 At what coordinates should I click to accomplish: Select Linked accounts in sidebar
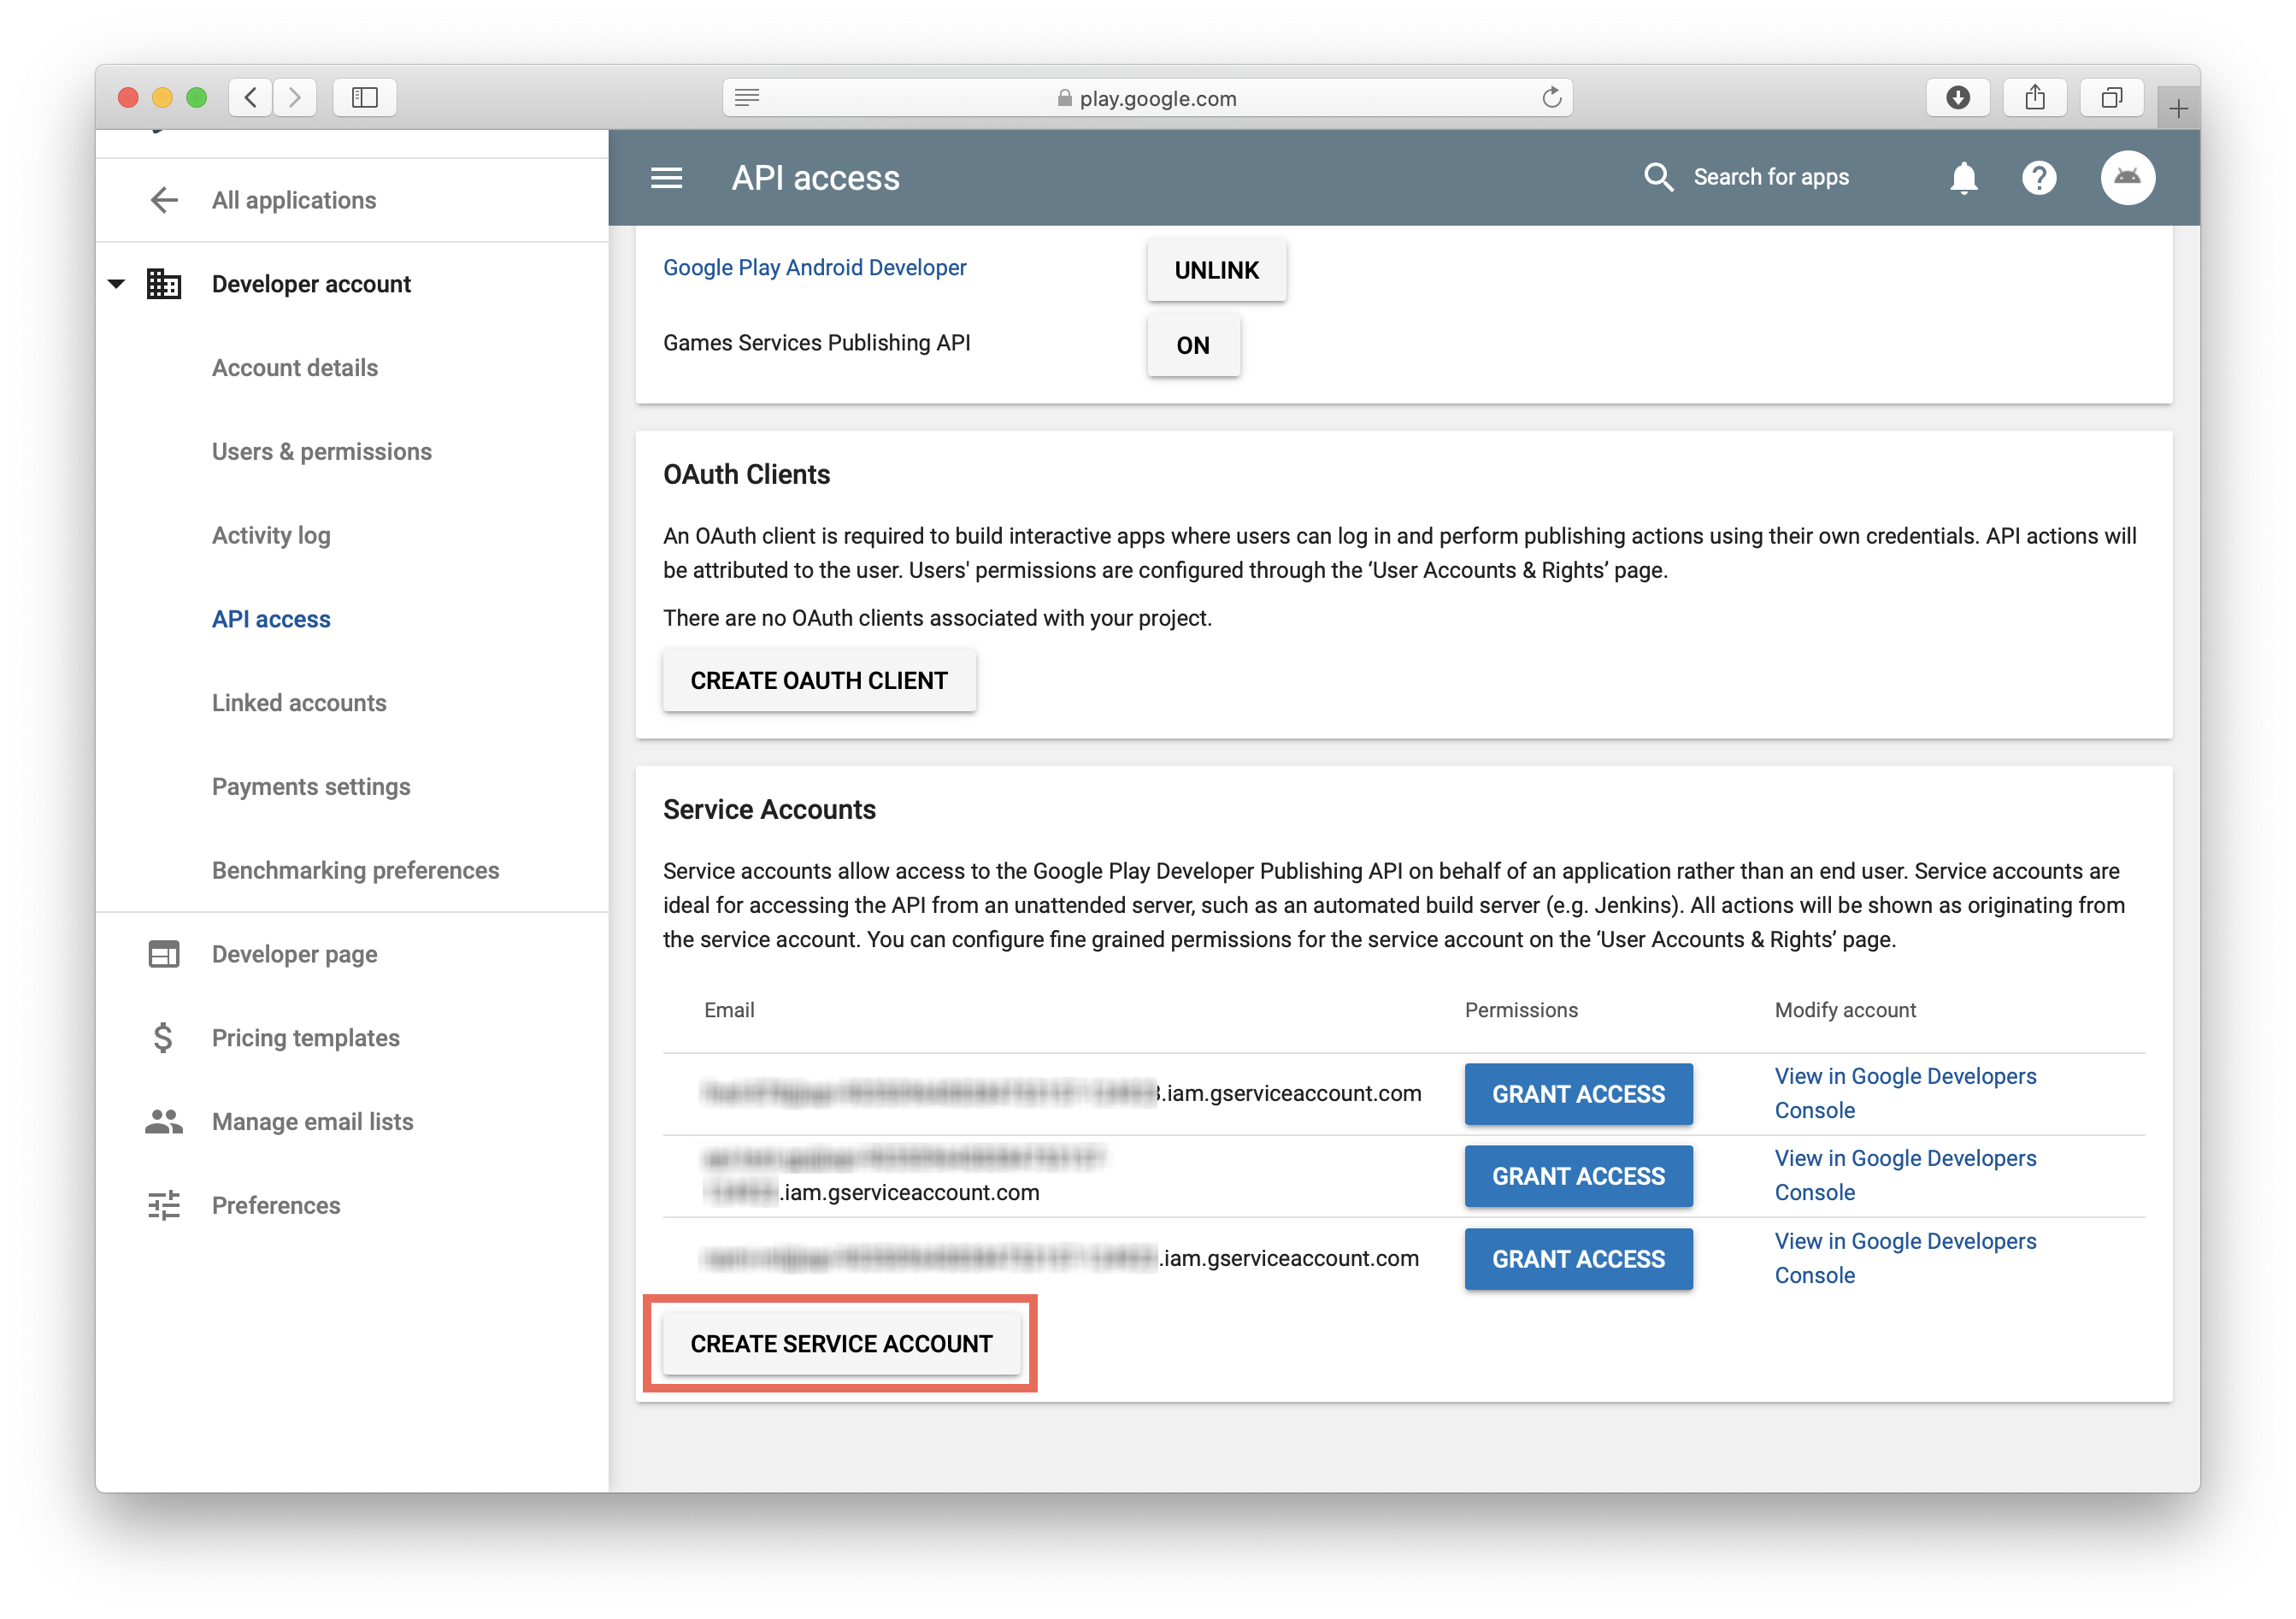[x=298, y=703]
